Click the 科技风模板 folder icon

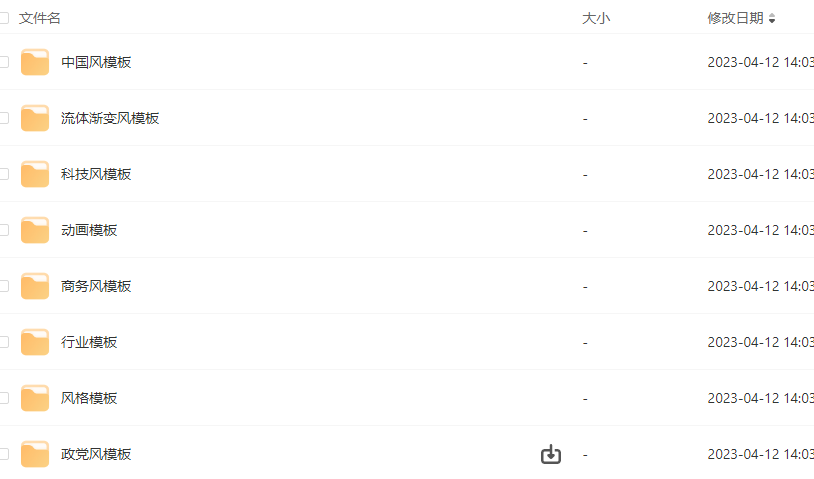click(x=35, y=174)
